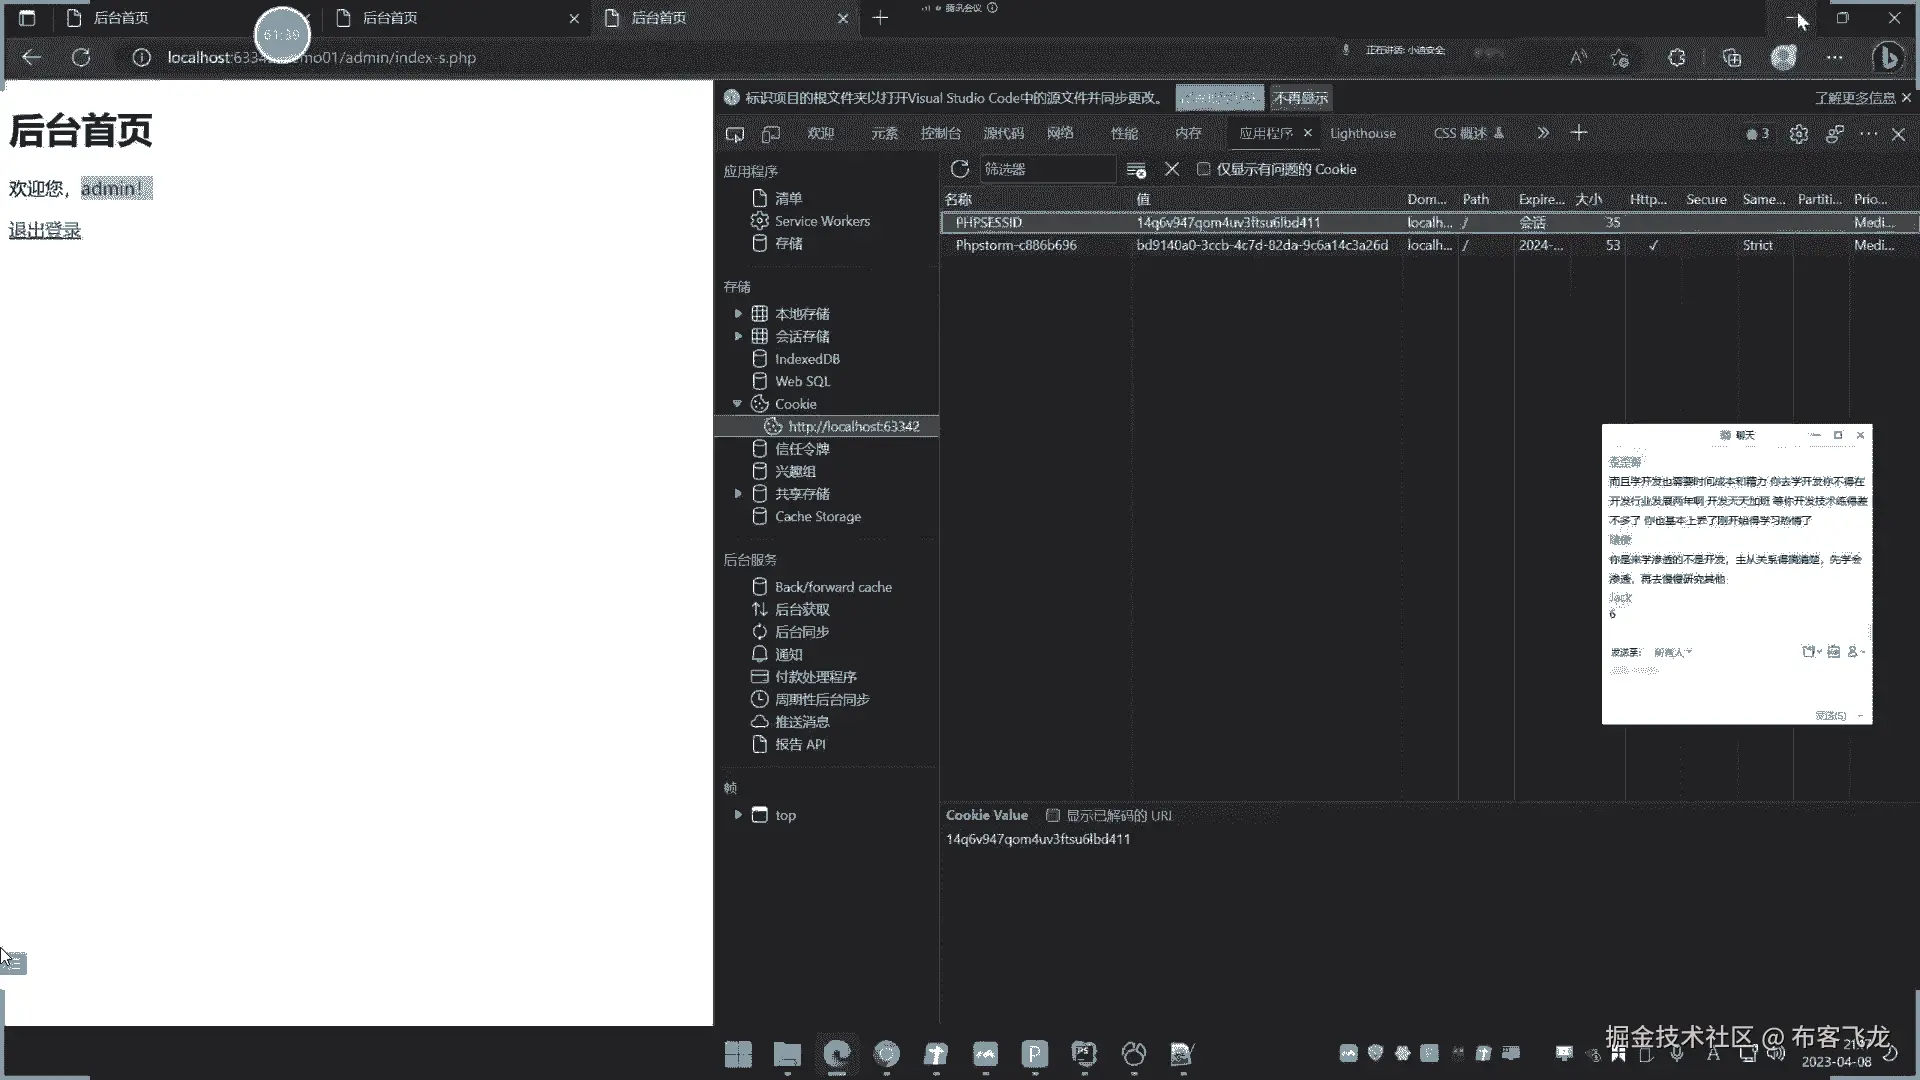Image resolution: width=1920 pixels, height=1080 pixels.
Task: Toggle device emulation icon in DevTools
Action: coord(771,134)
